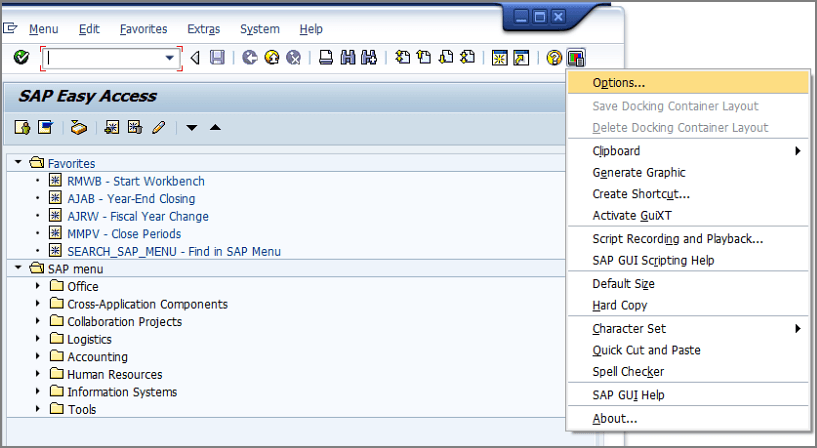Expand the Office folder
The image size is (817, 448).
click(38, 286)
